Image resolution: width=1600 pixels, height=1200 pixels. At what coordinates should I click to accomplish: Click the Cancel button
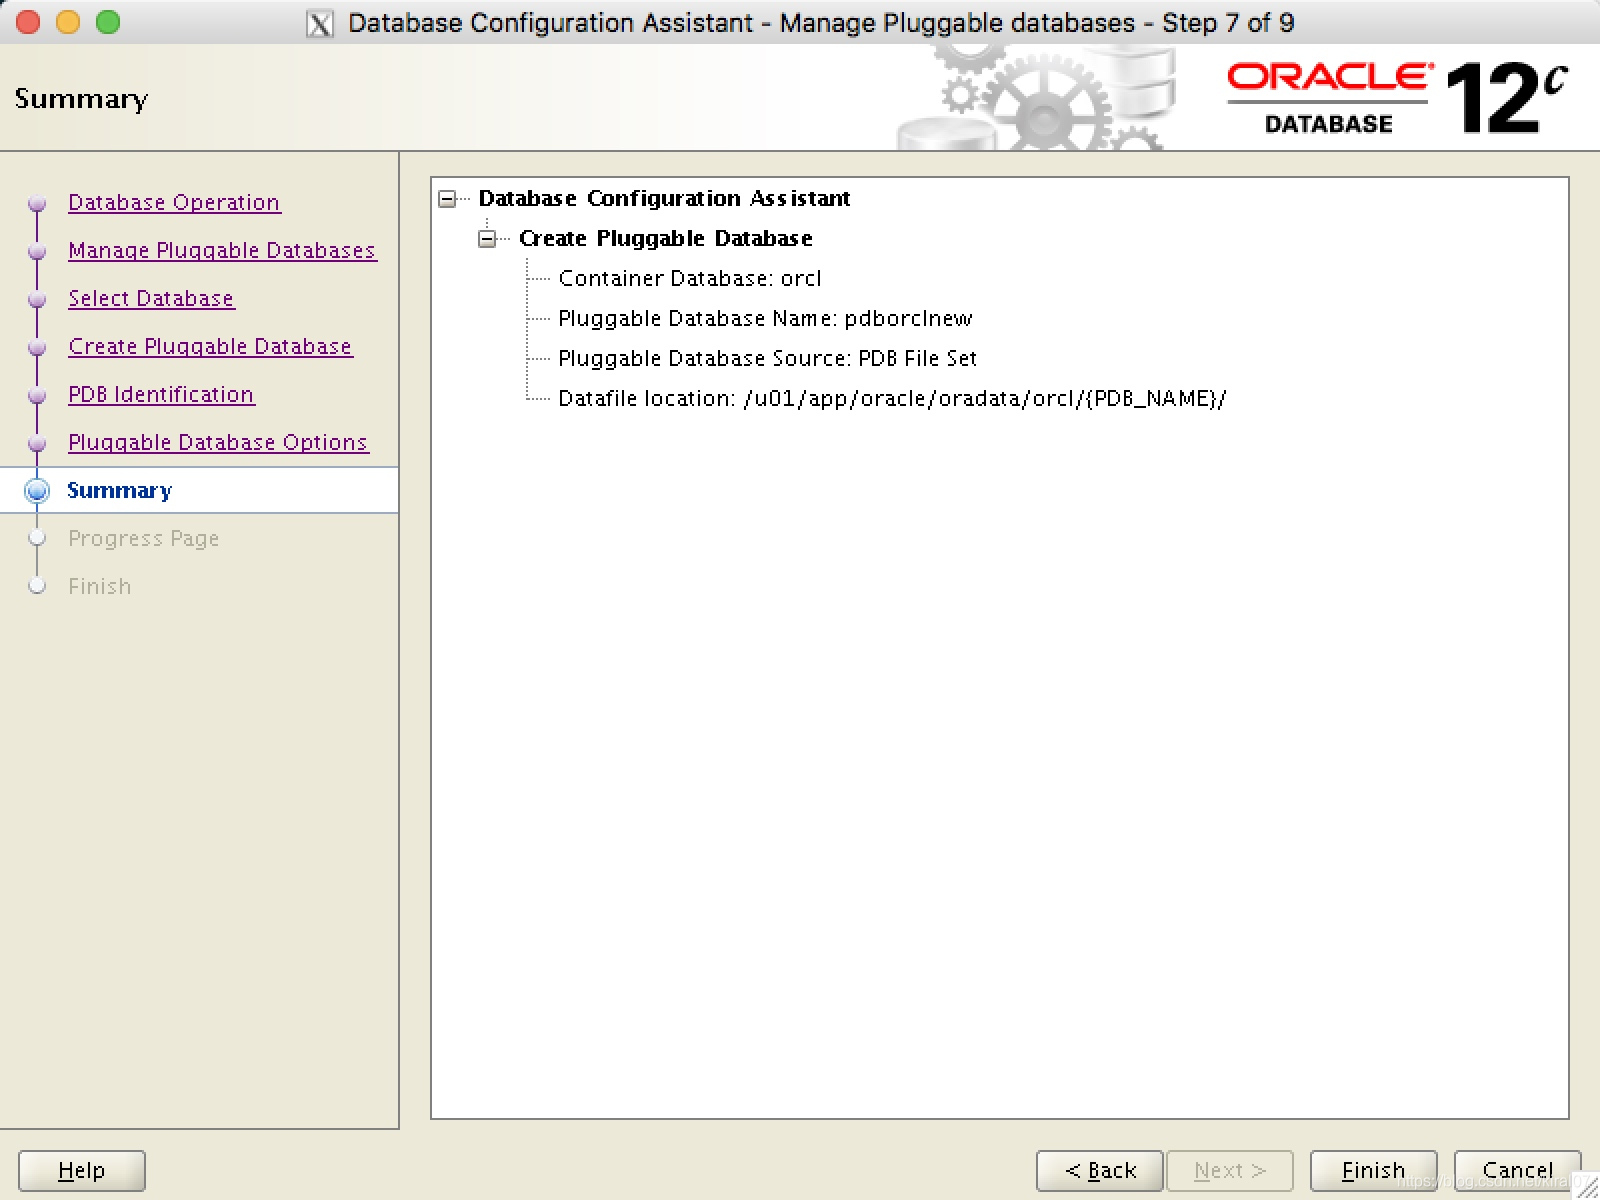(1517, 1170)
